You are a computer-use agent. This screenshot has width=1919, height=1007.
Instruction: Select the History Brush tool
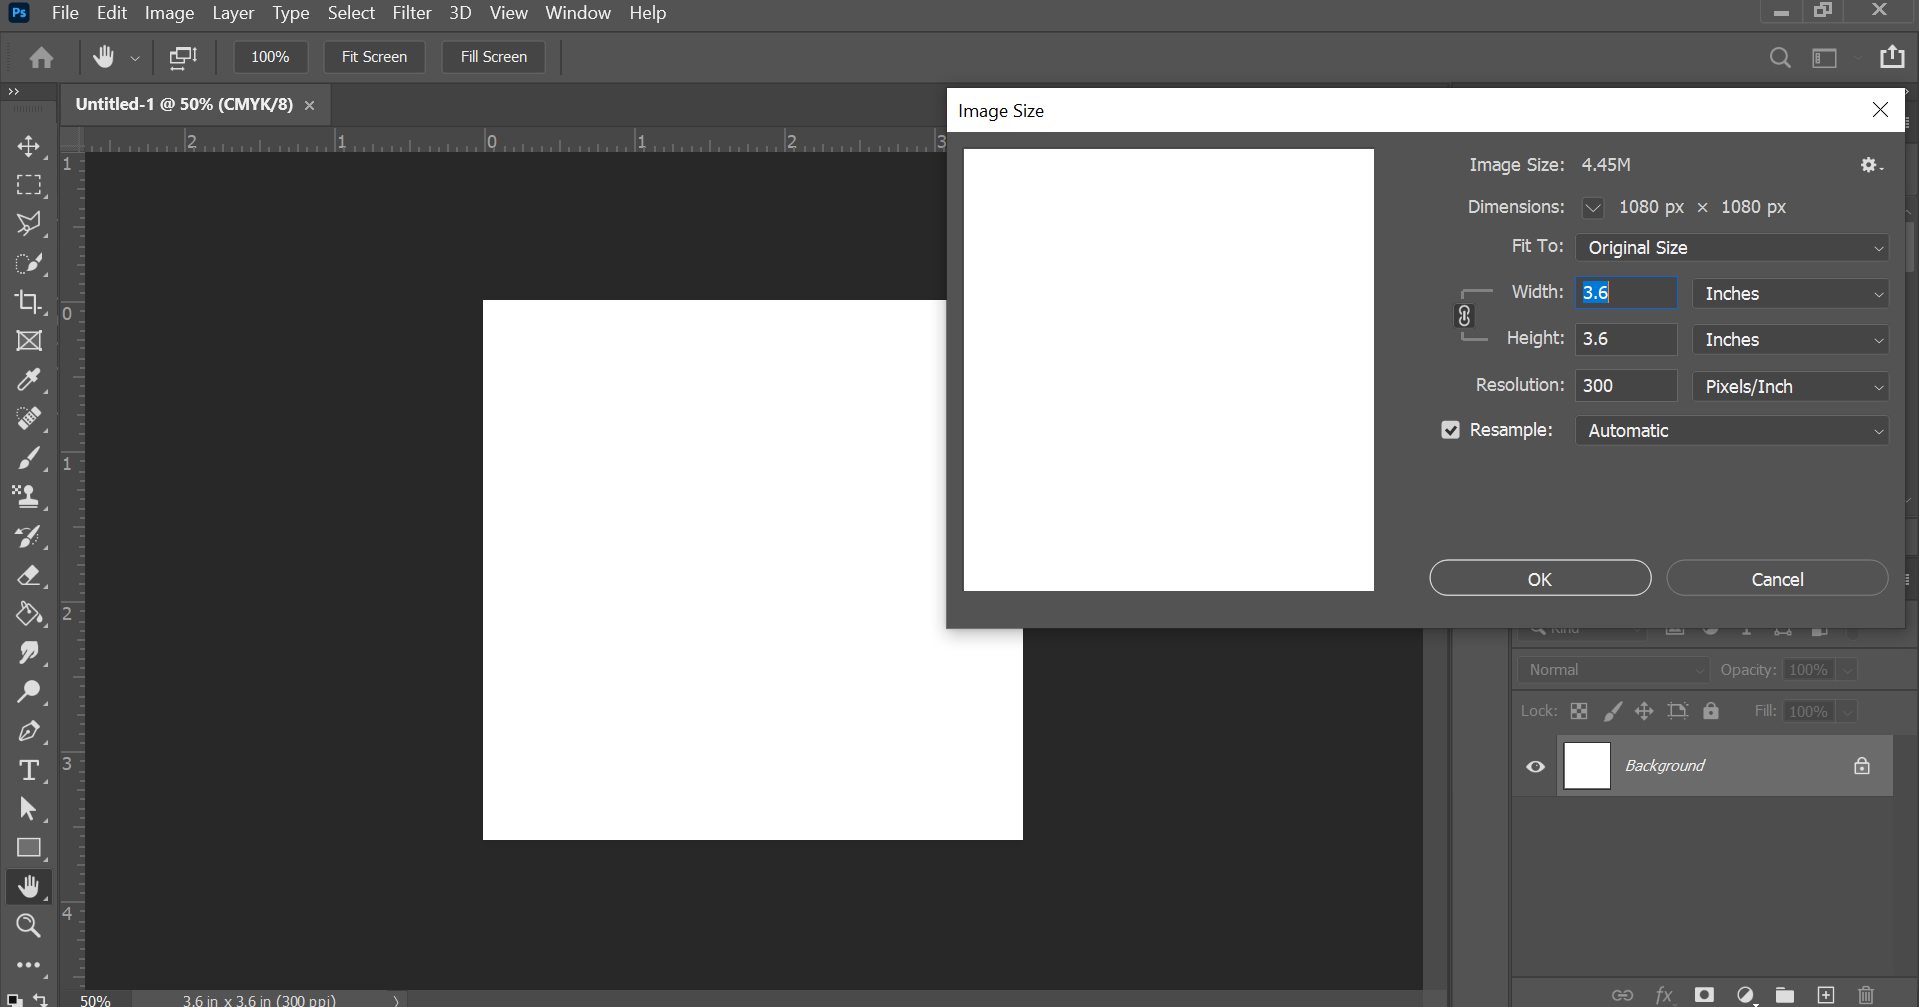28,536
